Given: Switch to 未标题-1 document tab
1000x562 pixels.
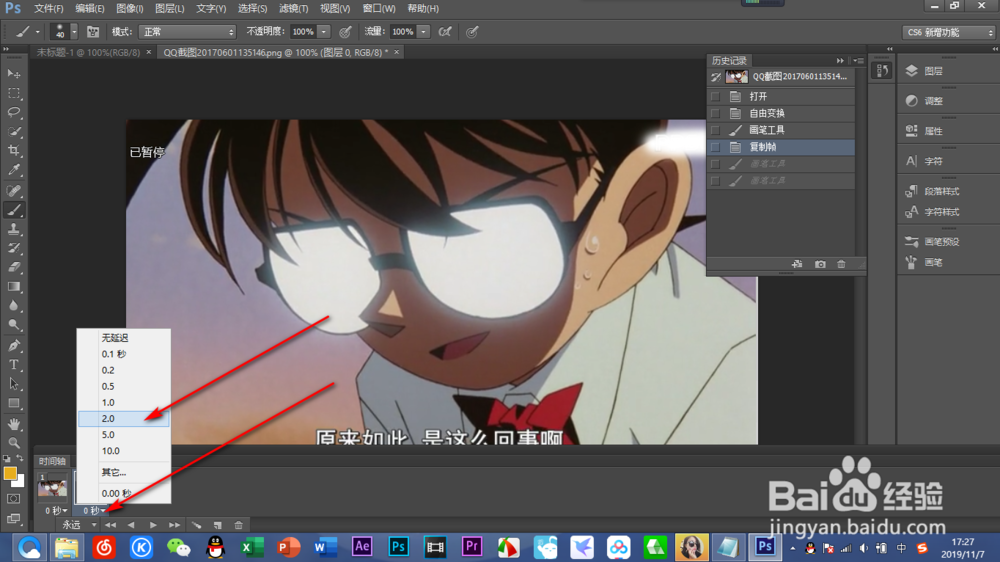Looking at the screenshot, I should click(x=88, y=52).
